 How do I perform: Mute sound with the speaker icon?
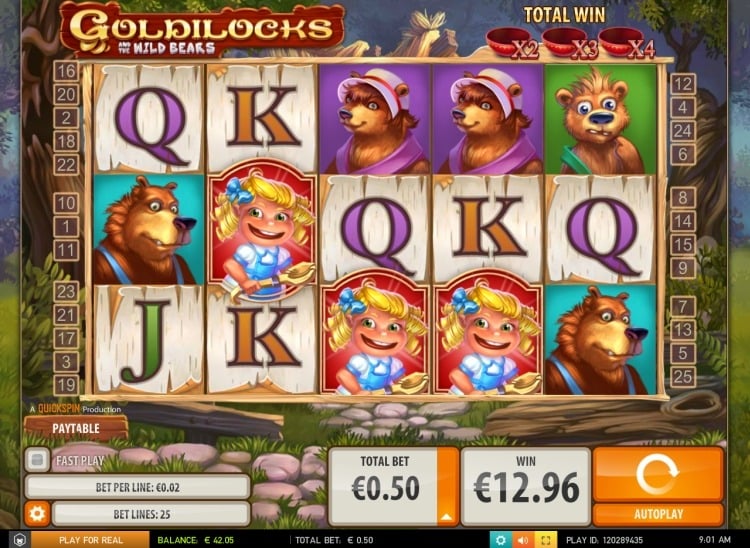(523, 540)
